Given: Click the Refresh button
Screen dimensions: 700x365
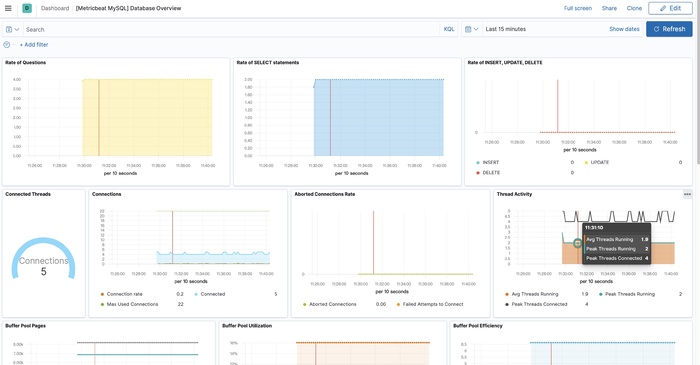Looking at the screenshot, I should pos(669,29).
